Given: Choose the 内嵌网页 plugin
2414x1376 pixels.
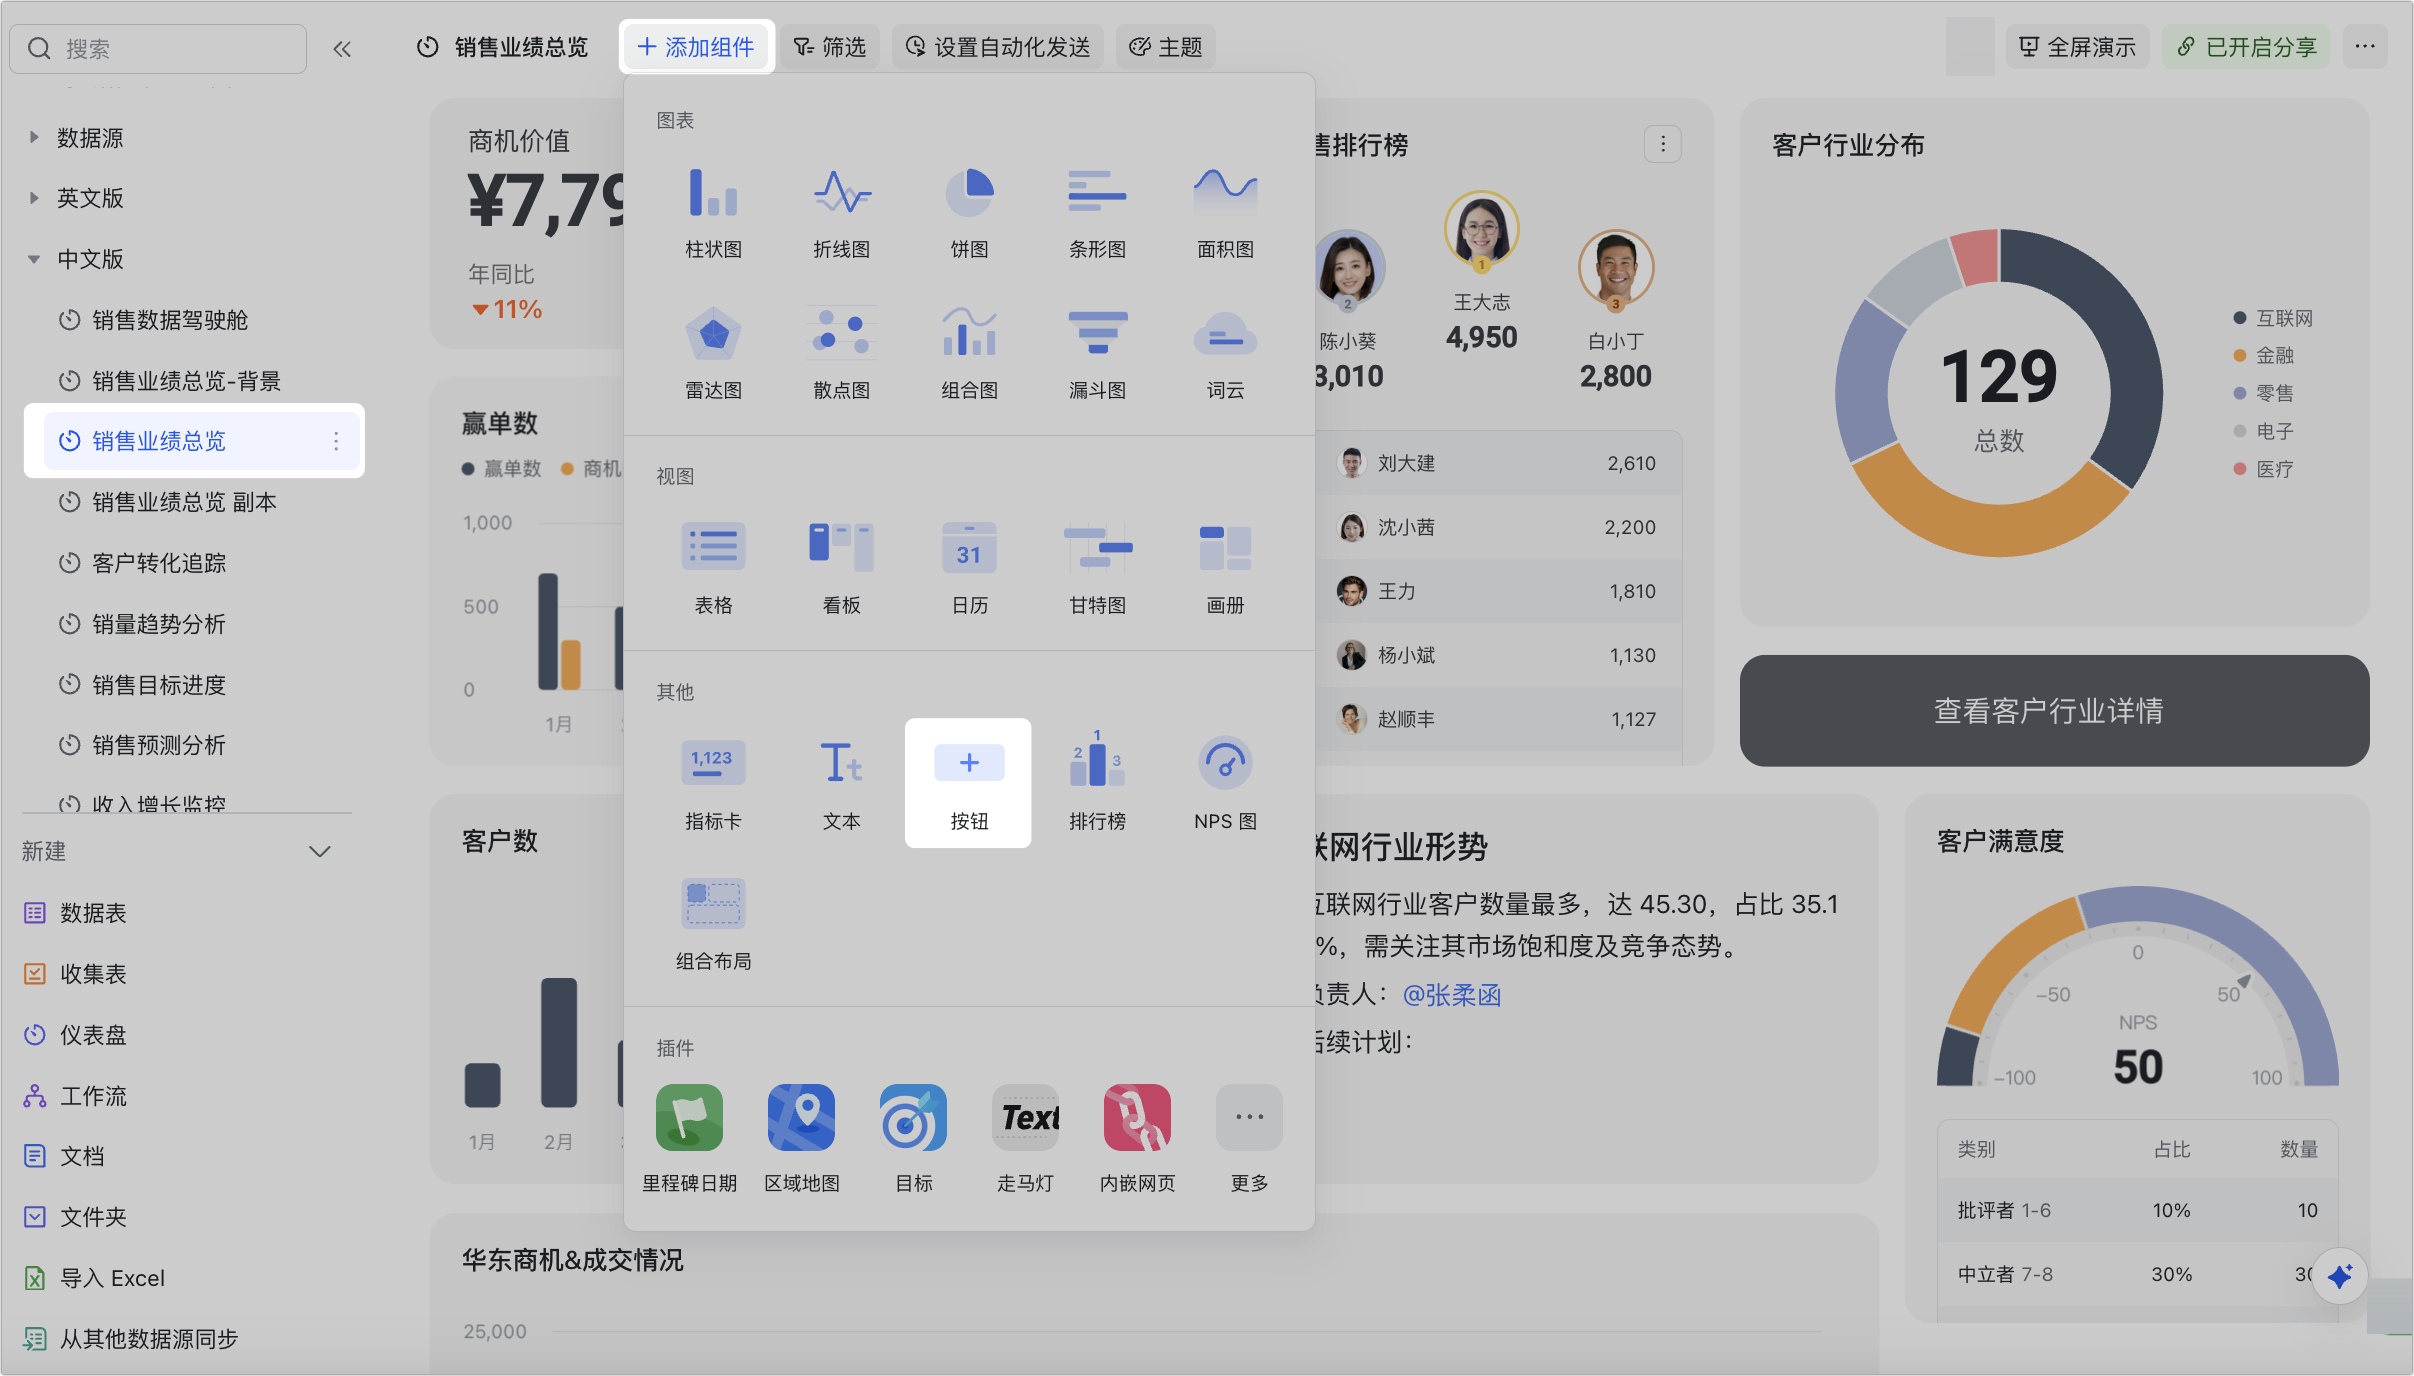Looking at the screenshot, I should click(1137, 1139).
